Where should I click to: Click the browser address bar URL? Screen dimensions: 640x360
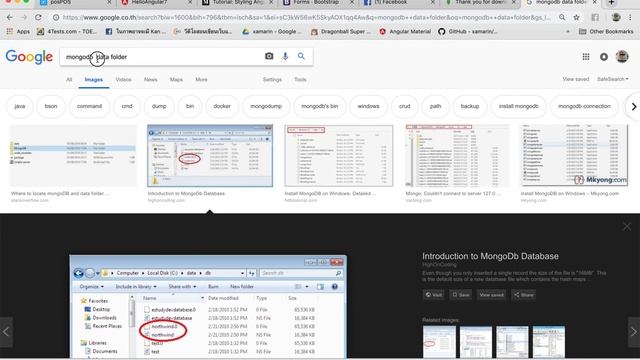coord(306,18)
